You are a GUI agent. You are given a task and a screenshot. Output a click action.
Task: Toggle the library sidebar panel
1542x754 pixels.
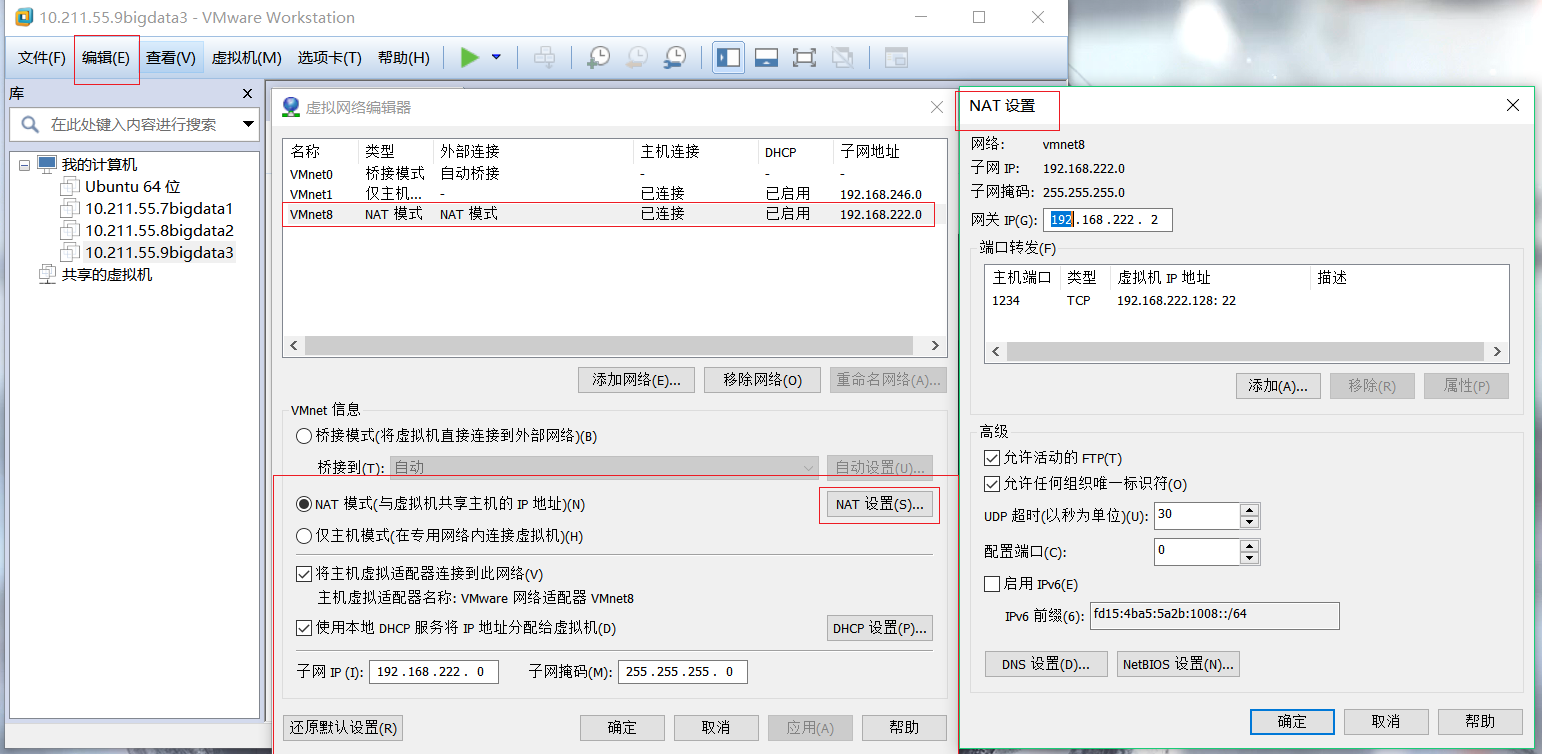coord(728,57)
